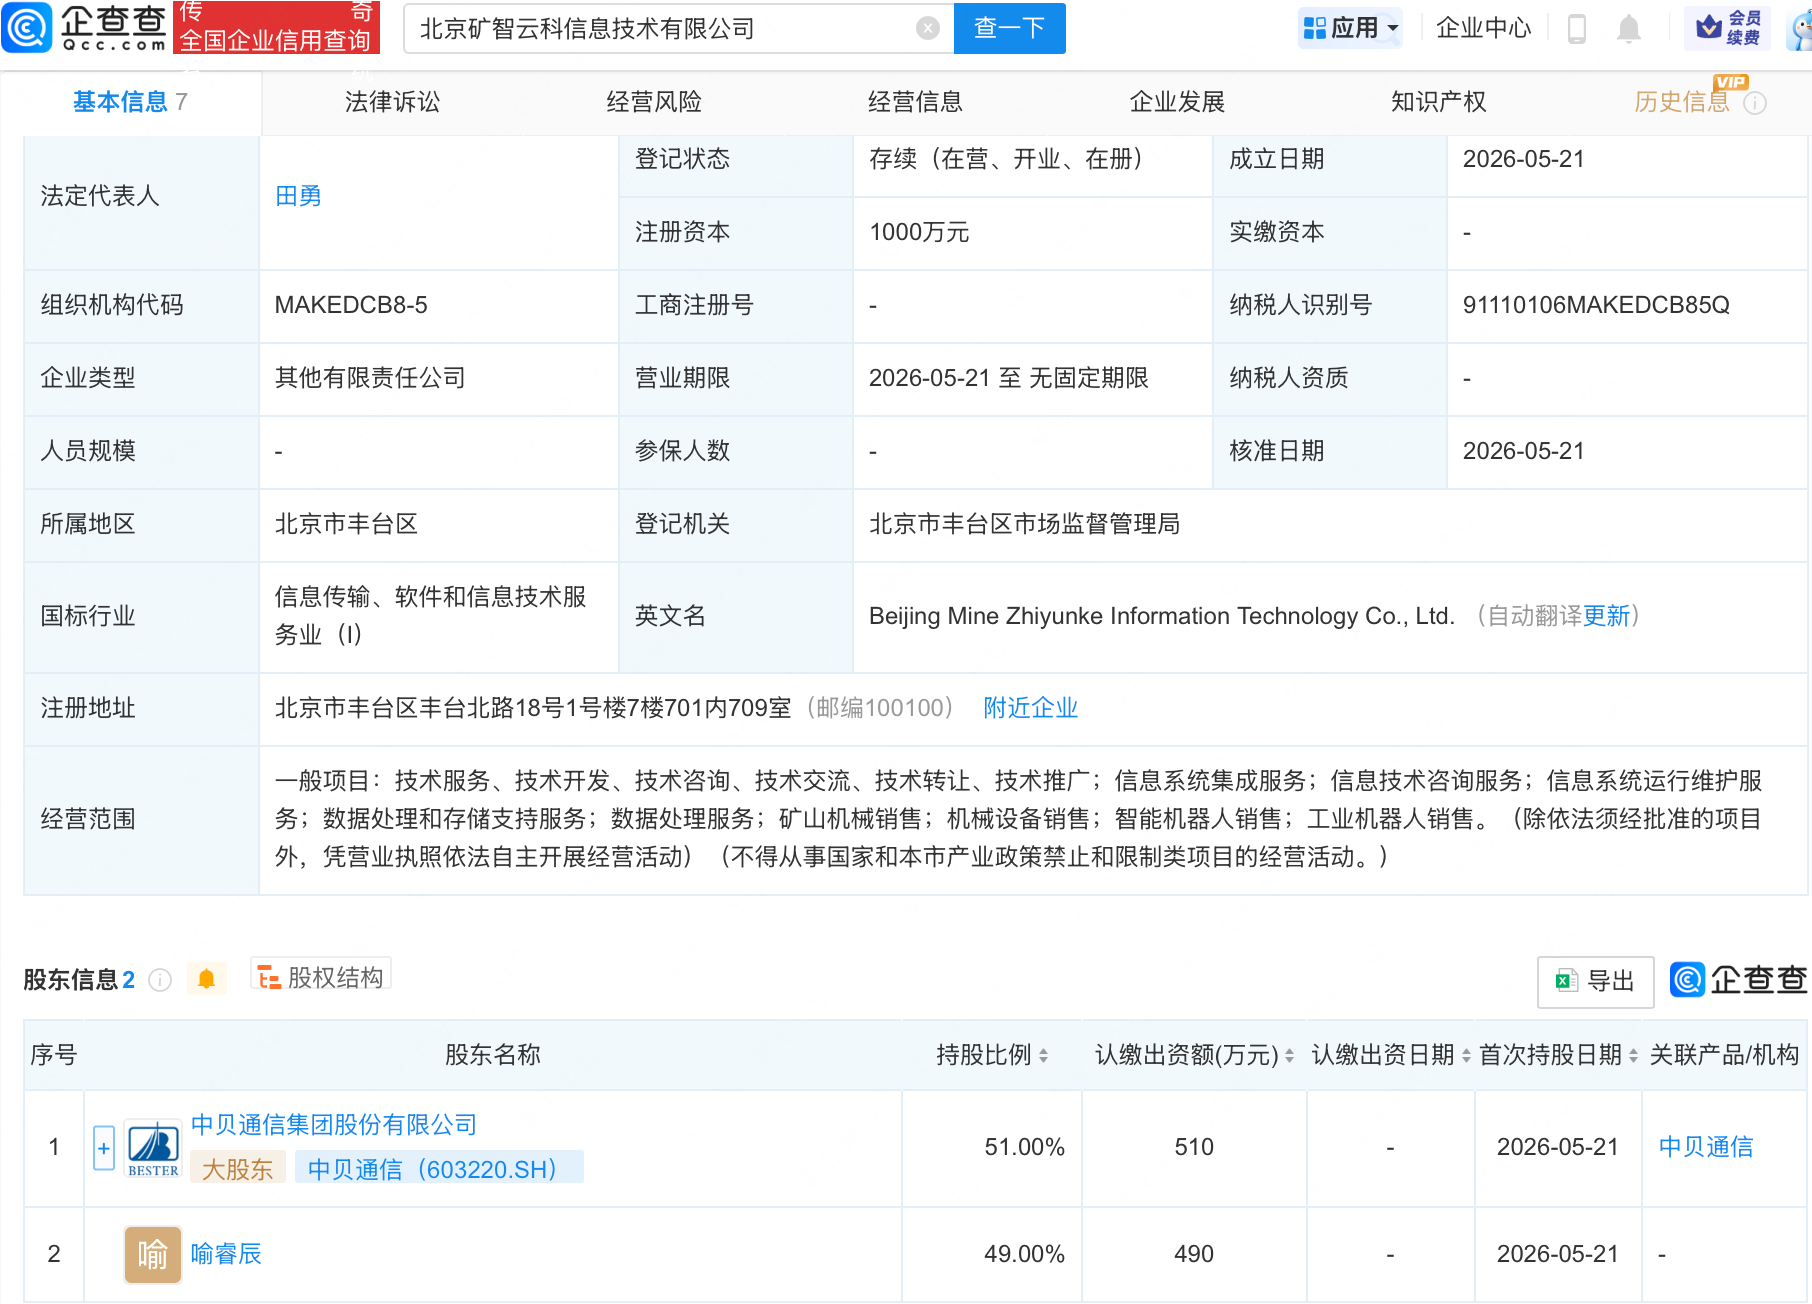Click the VIP crown membership renewal icon
This screenshot has height=1304, width=1812.
(1727, 27)
